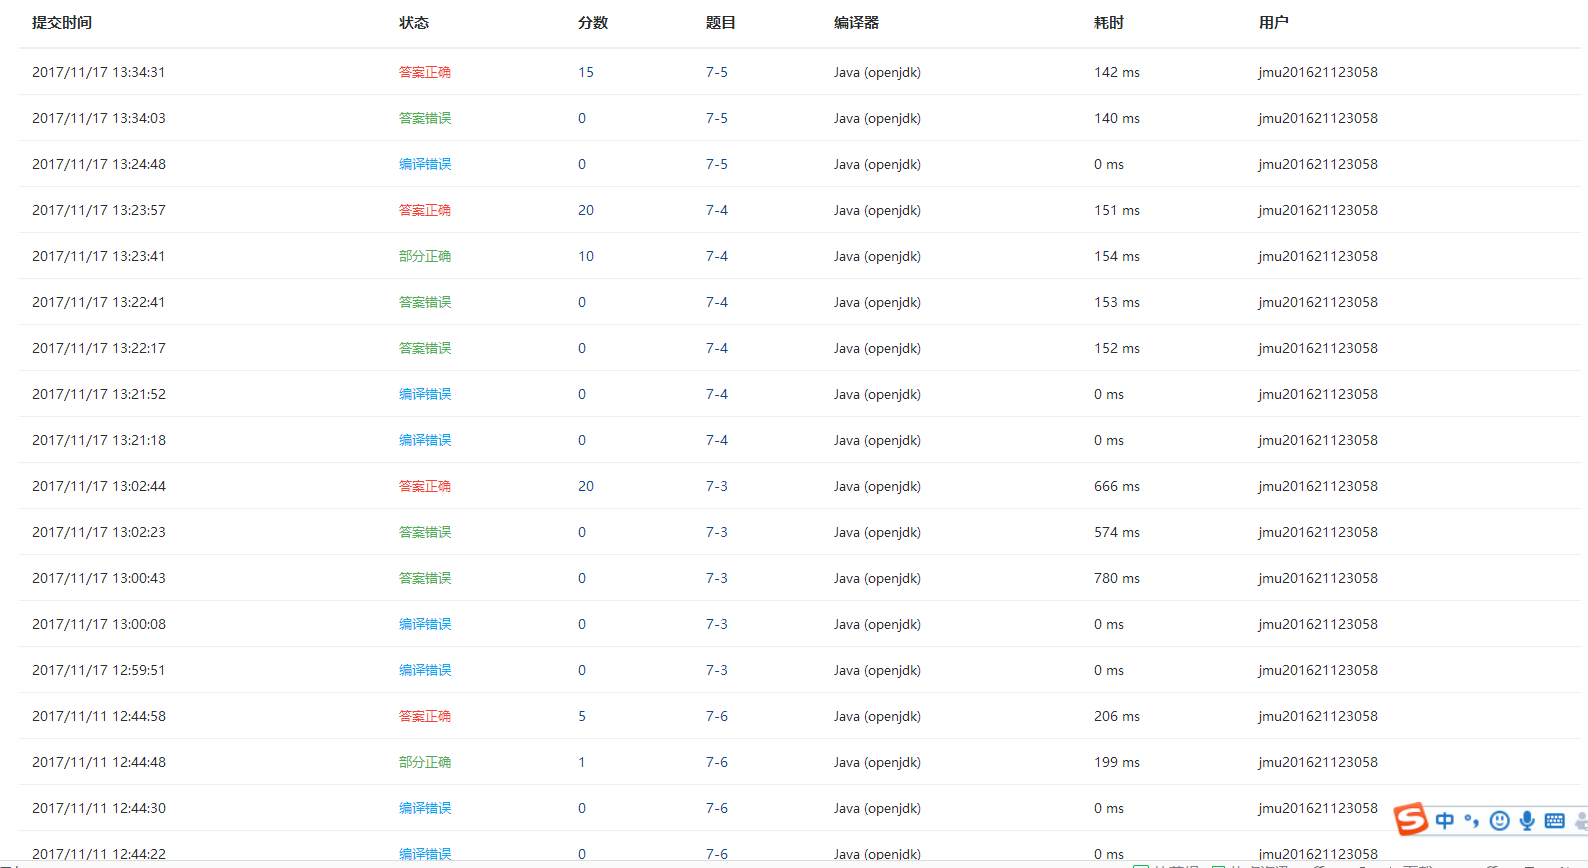Viewport: 1588px width, 868px height.
Task: Open 答案错误 status of 13:22:17 submission
Action: pos(425,348)
